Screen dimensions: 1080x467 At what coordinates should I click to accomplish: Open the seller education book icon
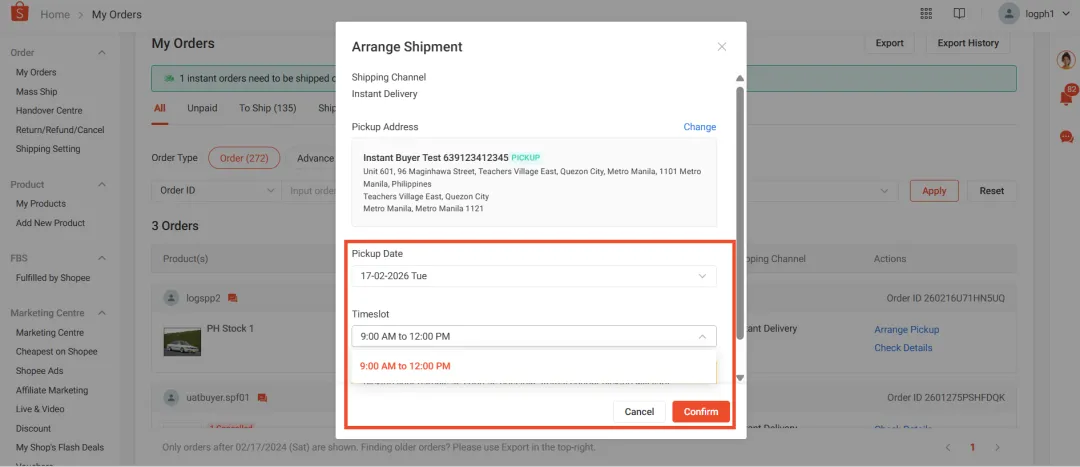point(959,14)
